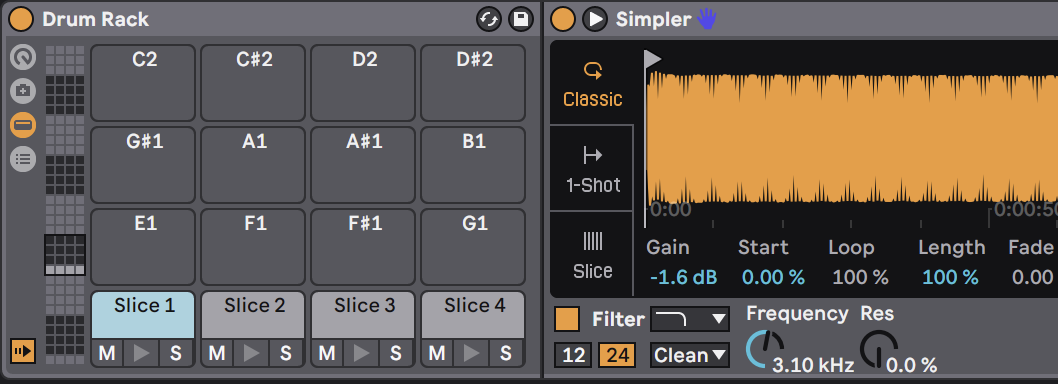Select the 24 dB filter slope
This screenshot has height=384, width=1058.
(x=617, y=355)
